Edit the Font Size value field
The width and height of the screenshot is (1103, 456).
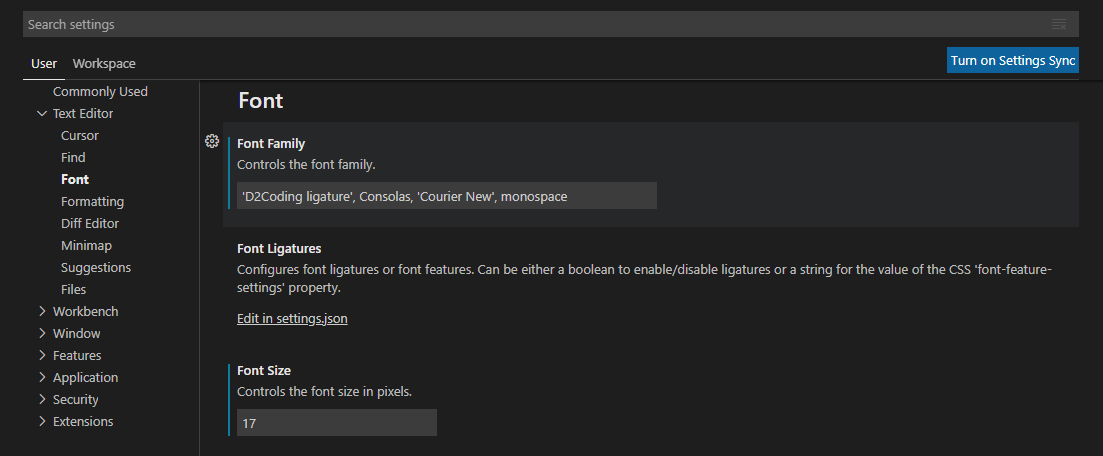pyautogui.click(x=337, y=422)
